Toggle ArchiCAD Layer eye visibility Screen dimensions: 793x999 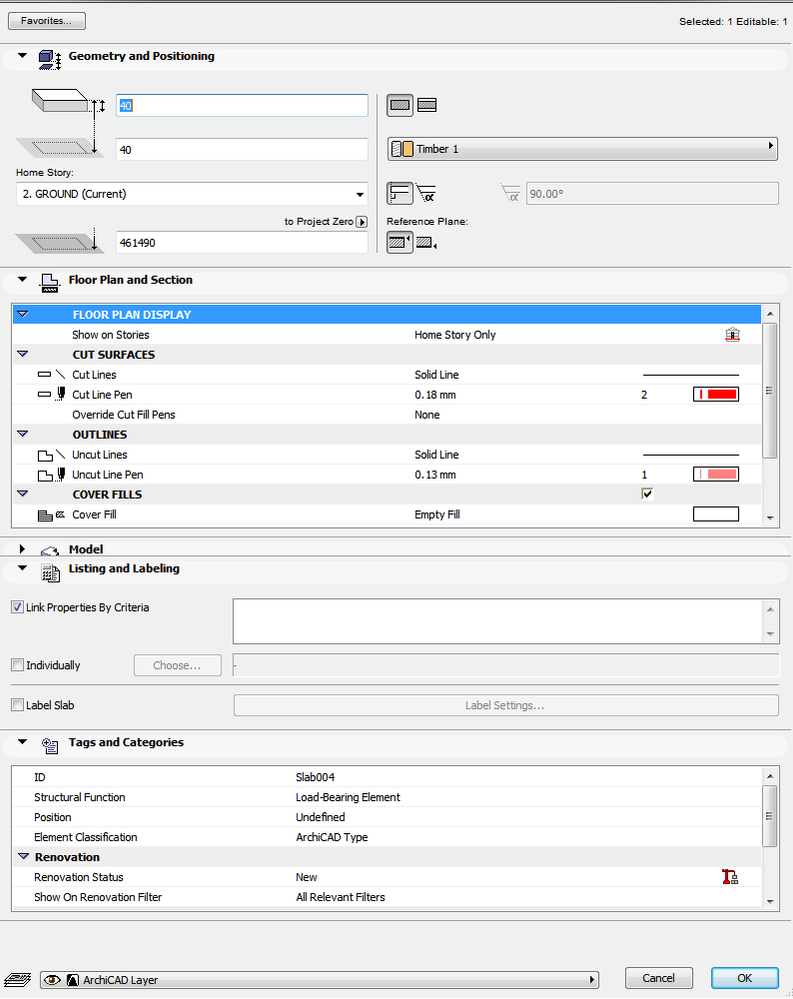click(x=53, y=980)
